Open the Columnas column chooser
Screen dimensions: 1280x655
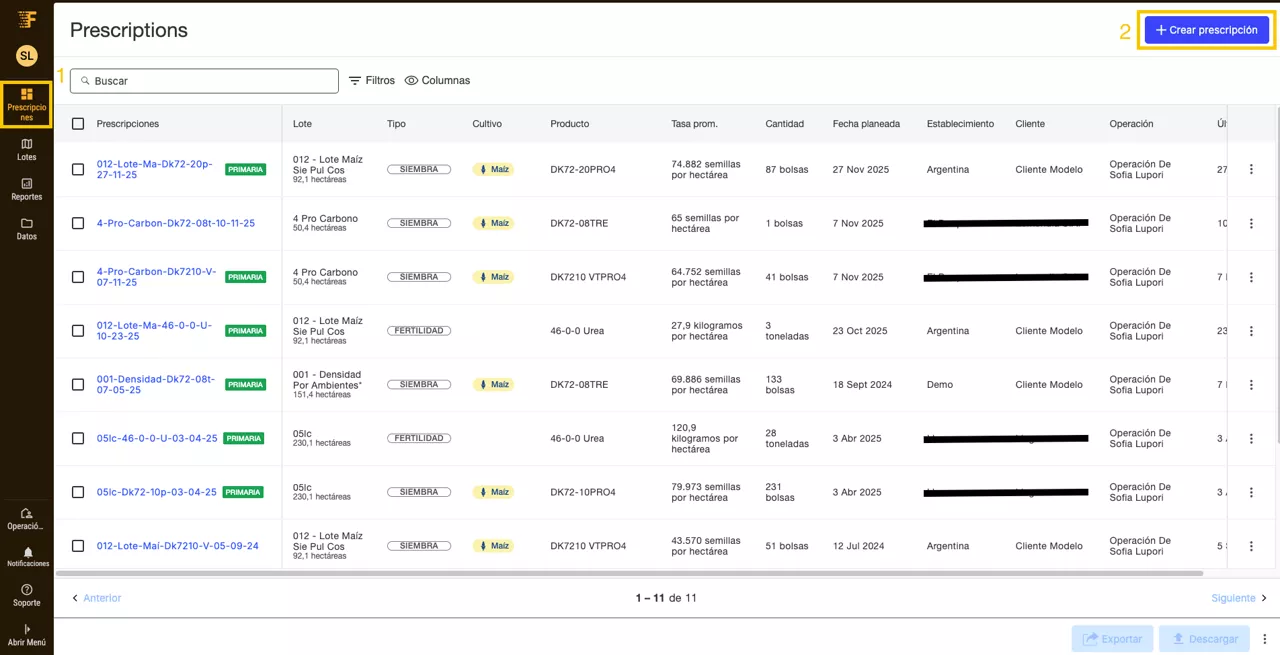point(437,80)
